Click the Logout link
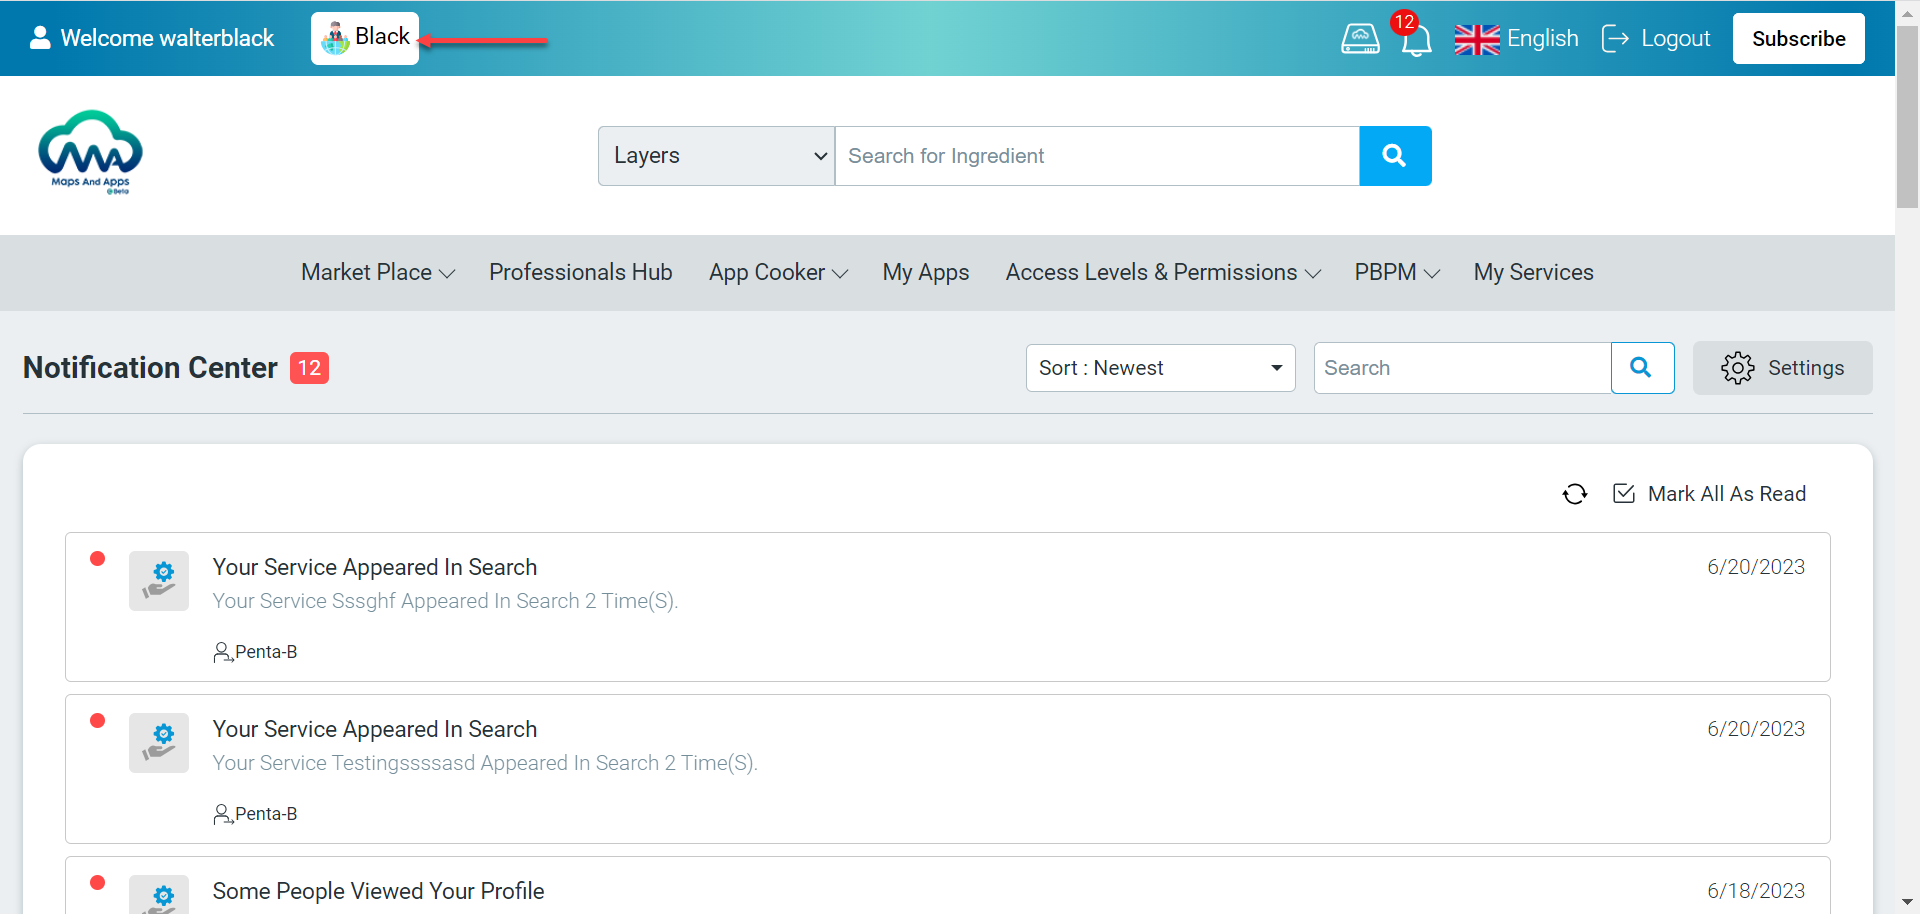The width and height of the screenshot is (1920, 914). [x=1676, y=39]
